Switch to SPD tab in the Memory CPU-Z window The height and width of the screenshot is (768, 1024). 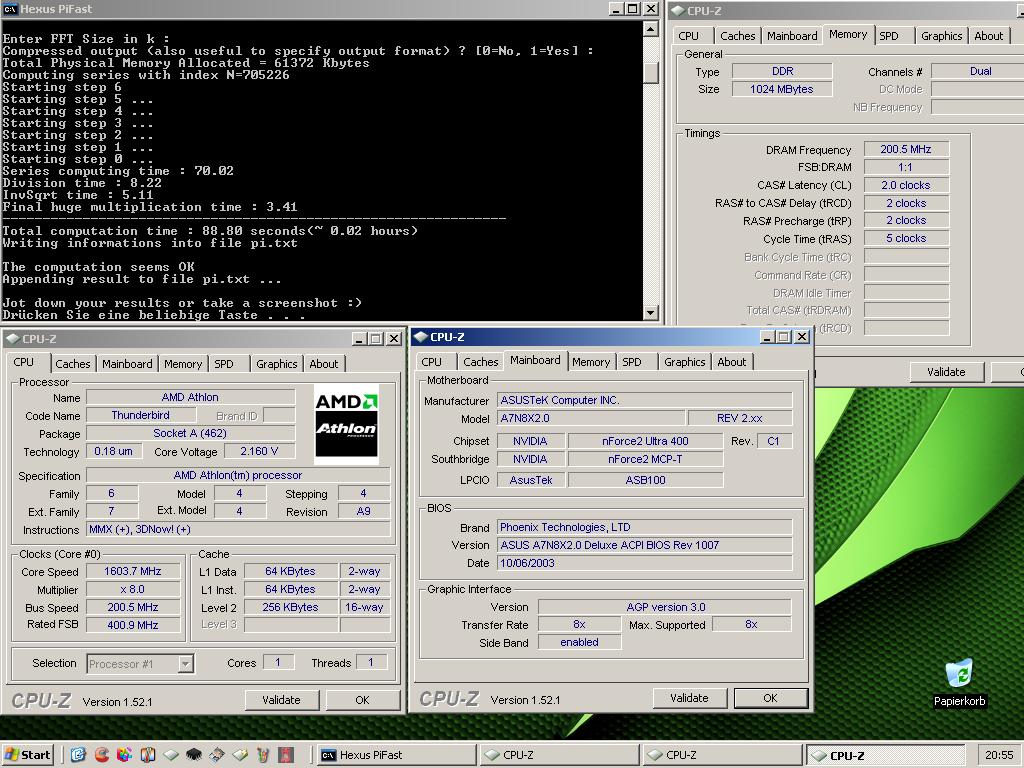coord(889,36)
